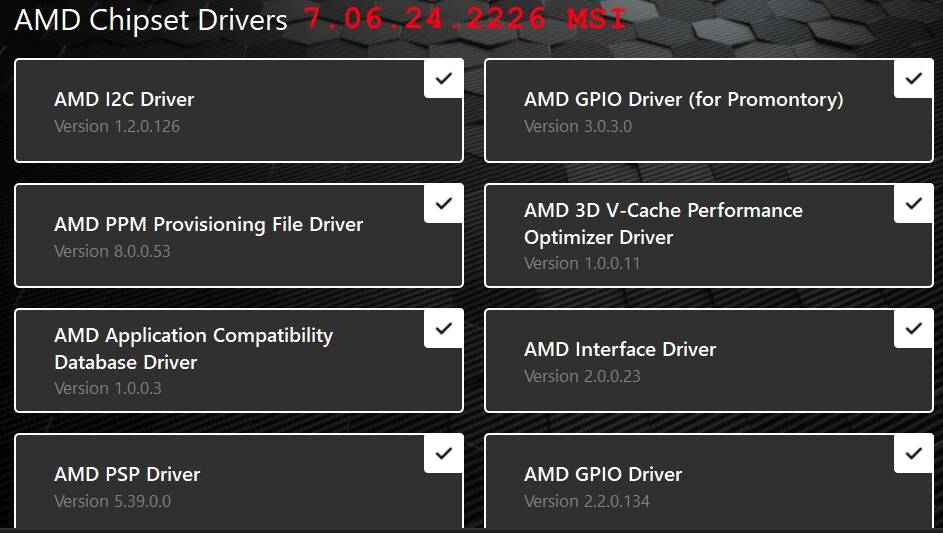Screen dimensions: 943x533
Task: Deselect the AMD PPM Provisioning File Driver checkbox
Action: (x=443, y=203)
